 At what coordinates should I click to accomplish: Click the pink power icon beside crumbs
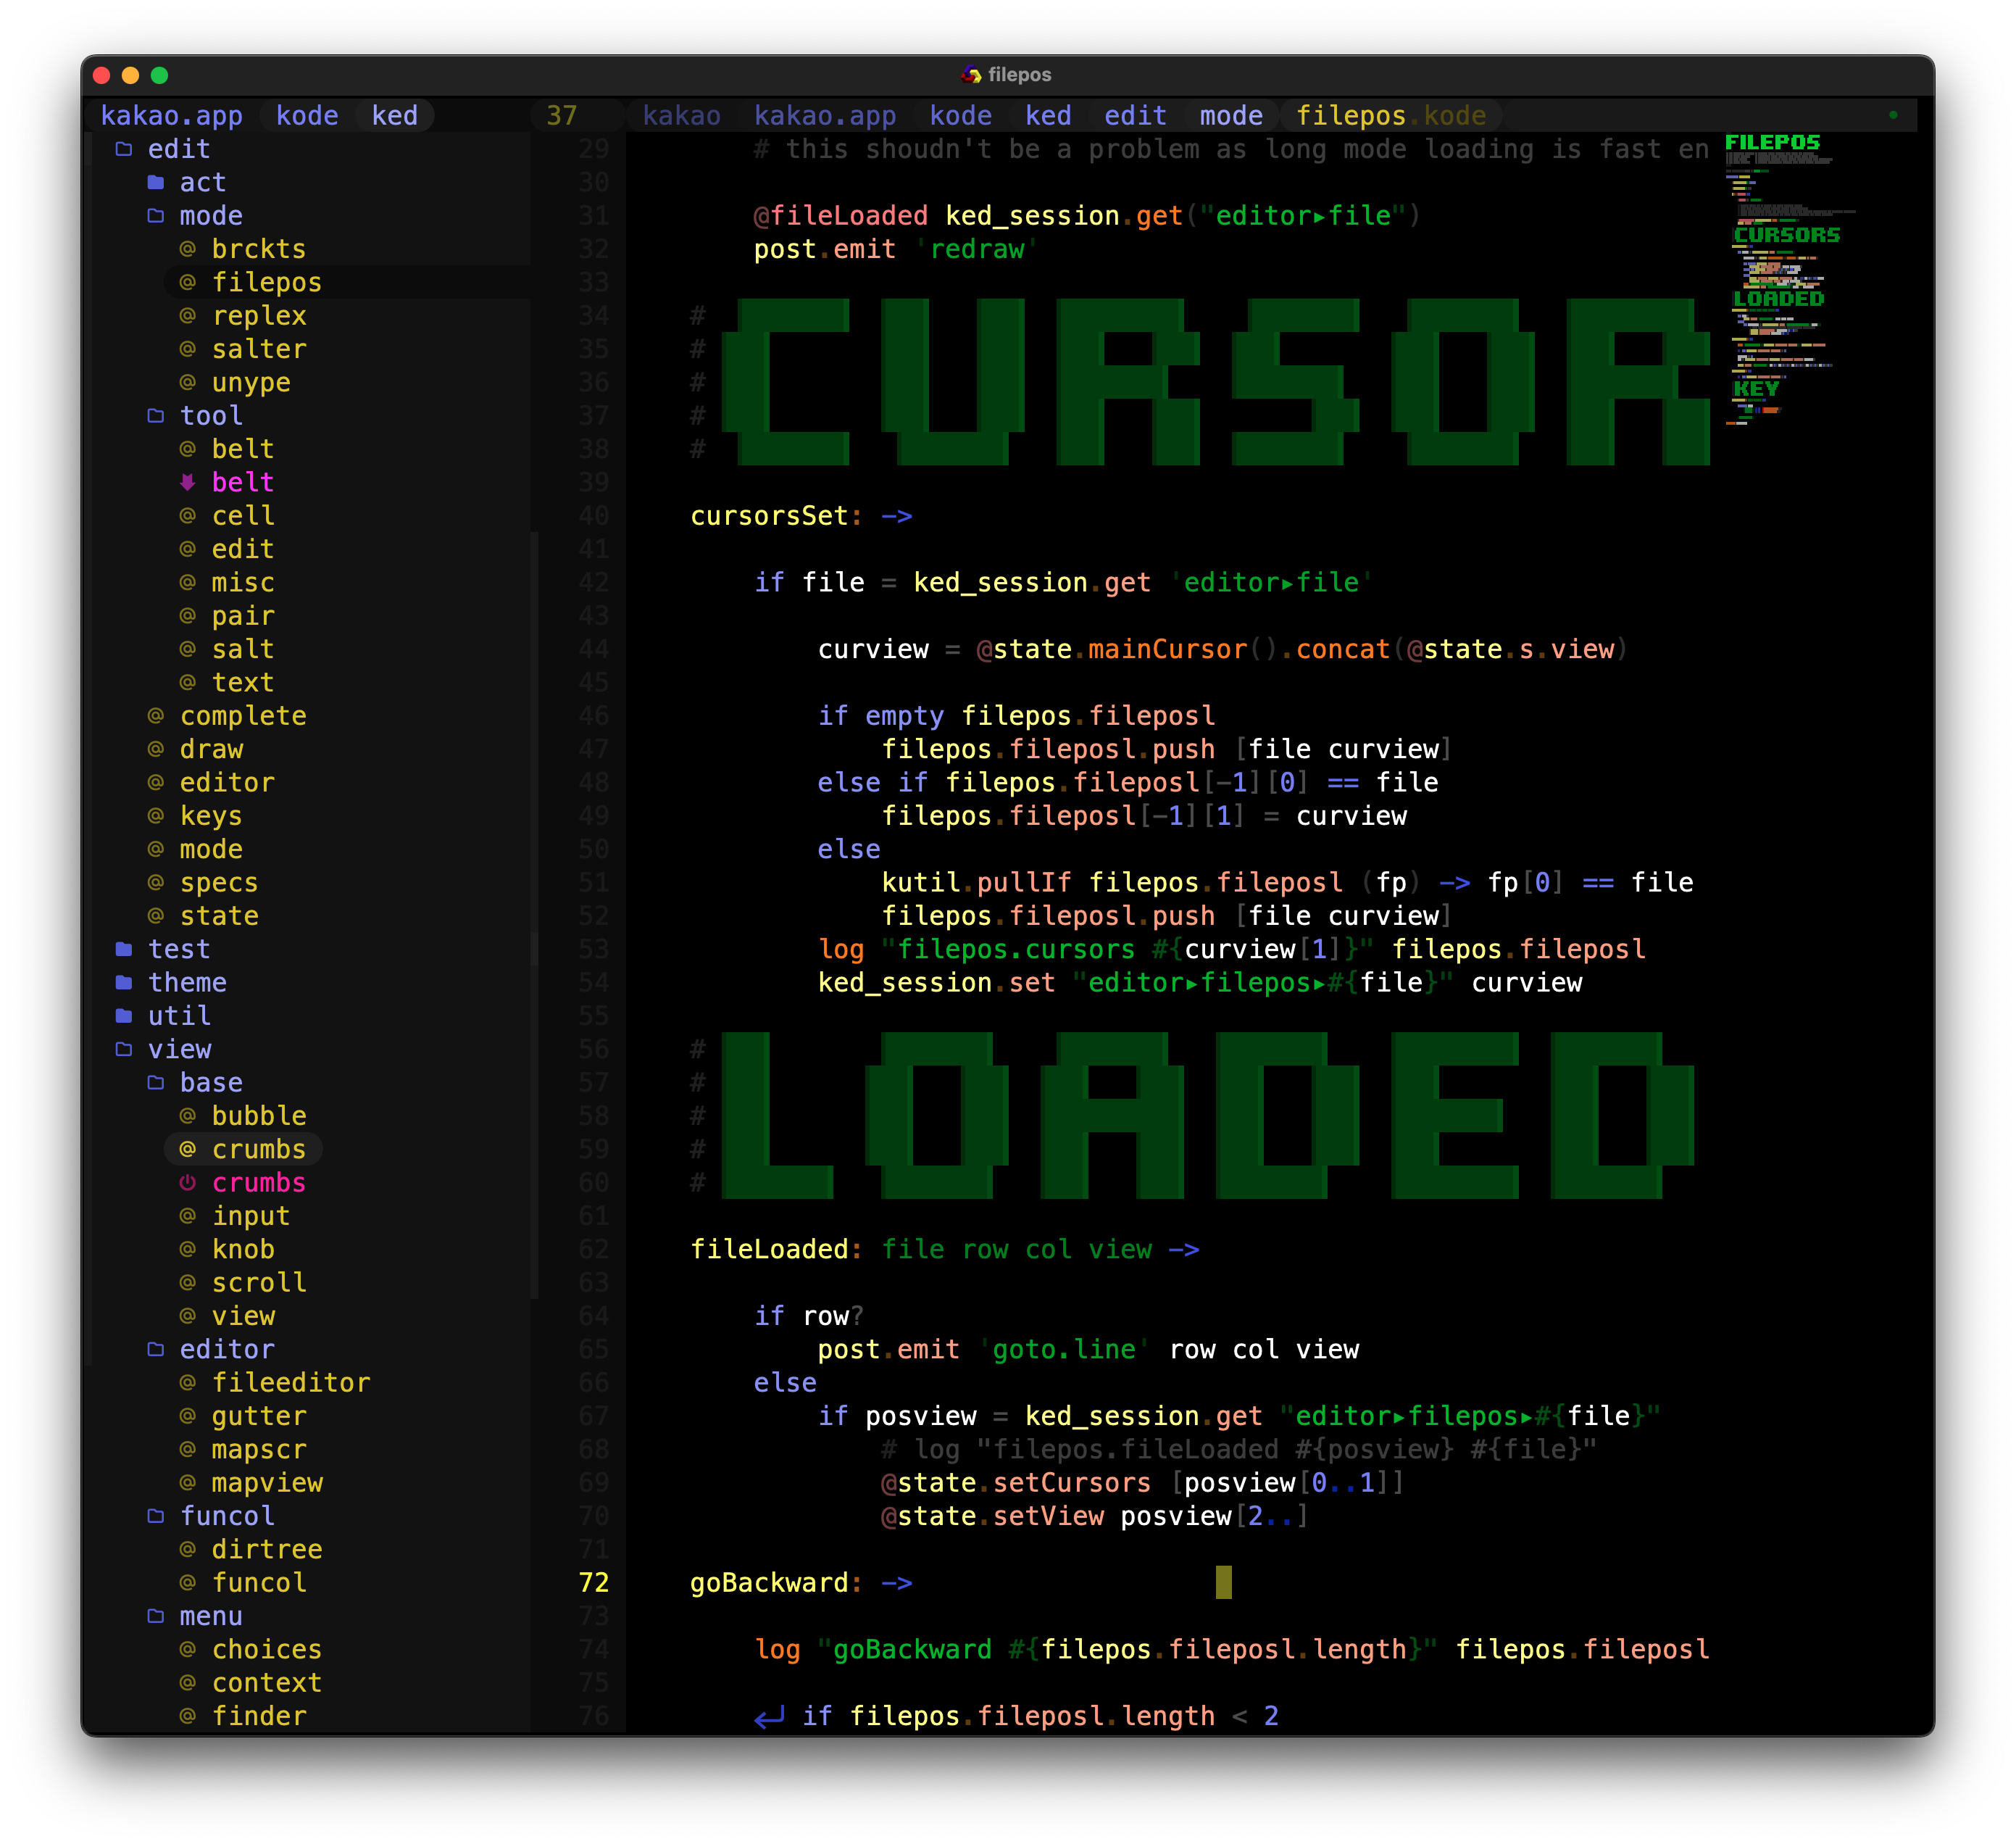coord(187,1182)
